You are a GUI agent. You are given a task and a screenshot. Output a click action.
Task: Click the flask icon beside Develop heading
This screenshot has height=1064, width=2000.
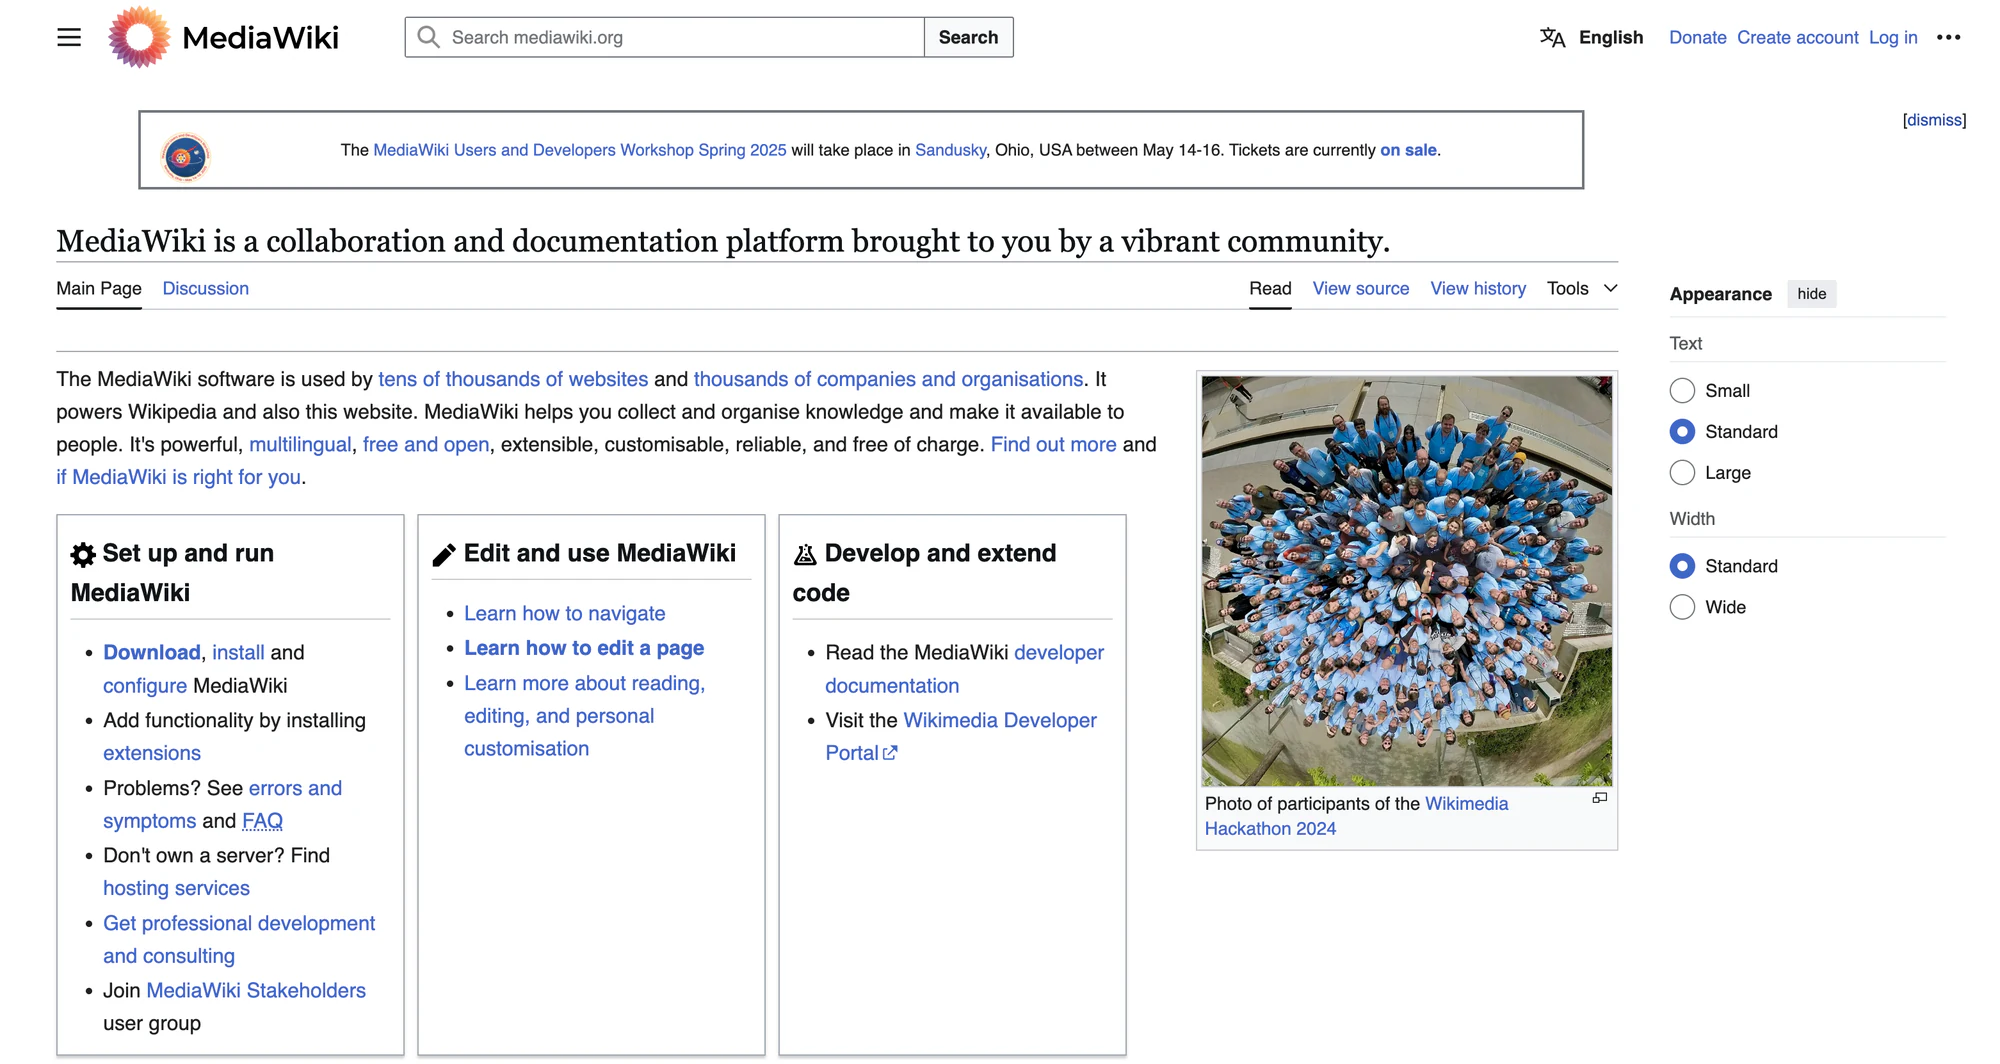click(x=805, y=555)
